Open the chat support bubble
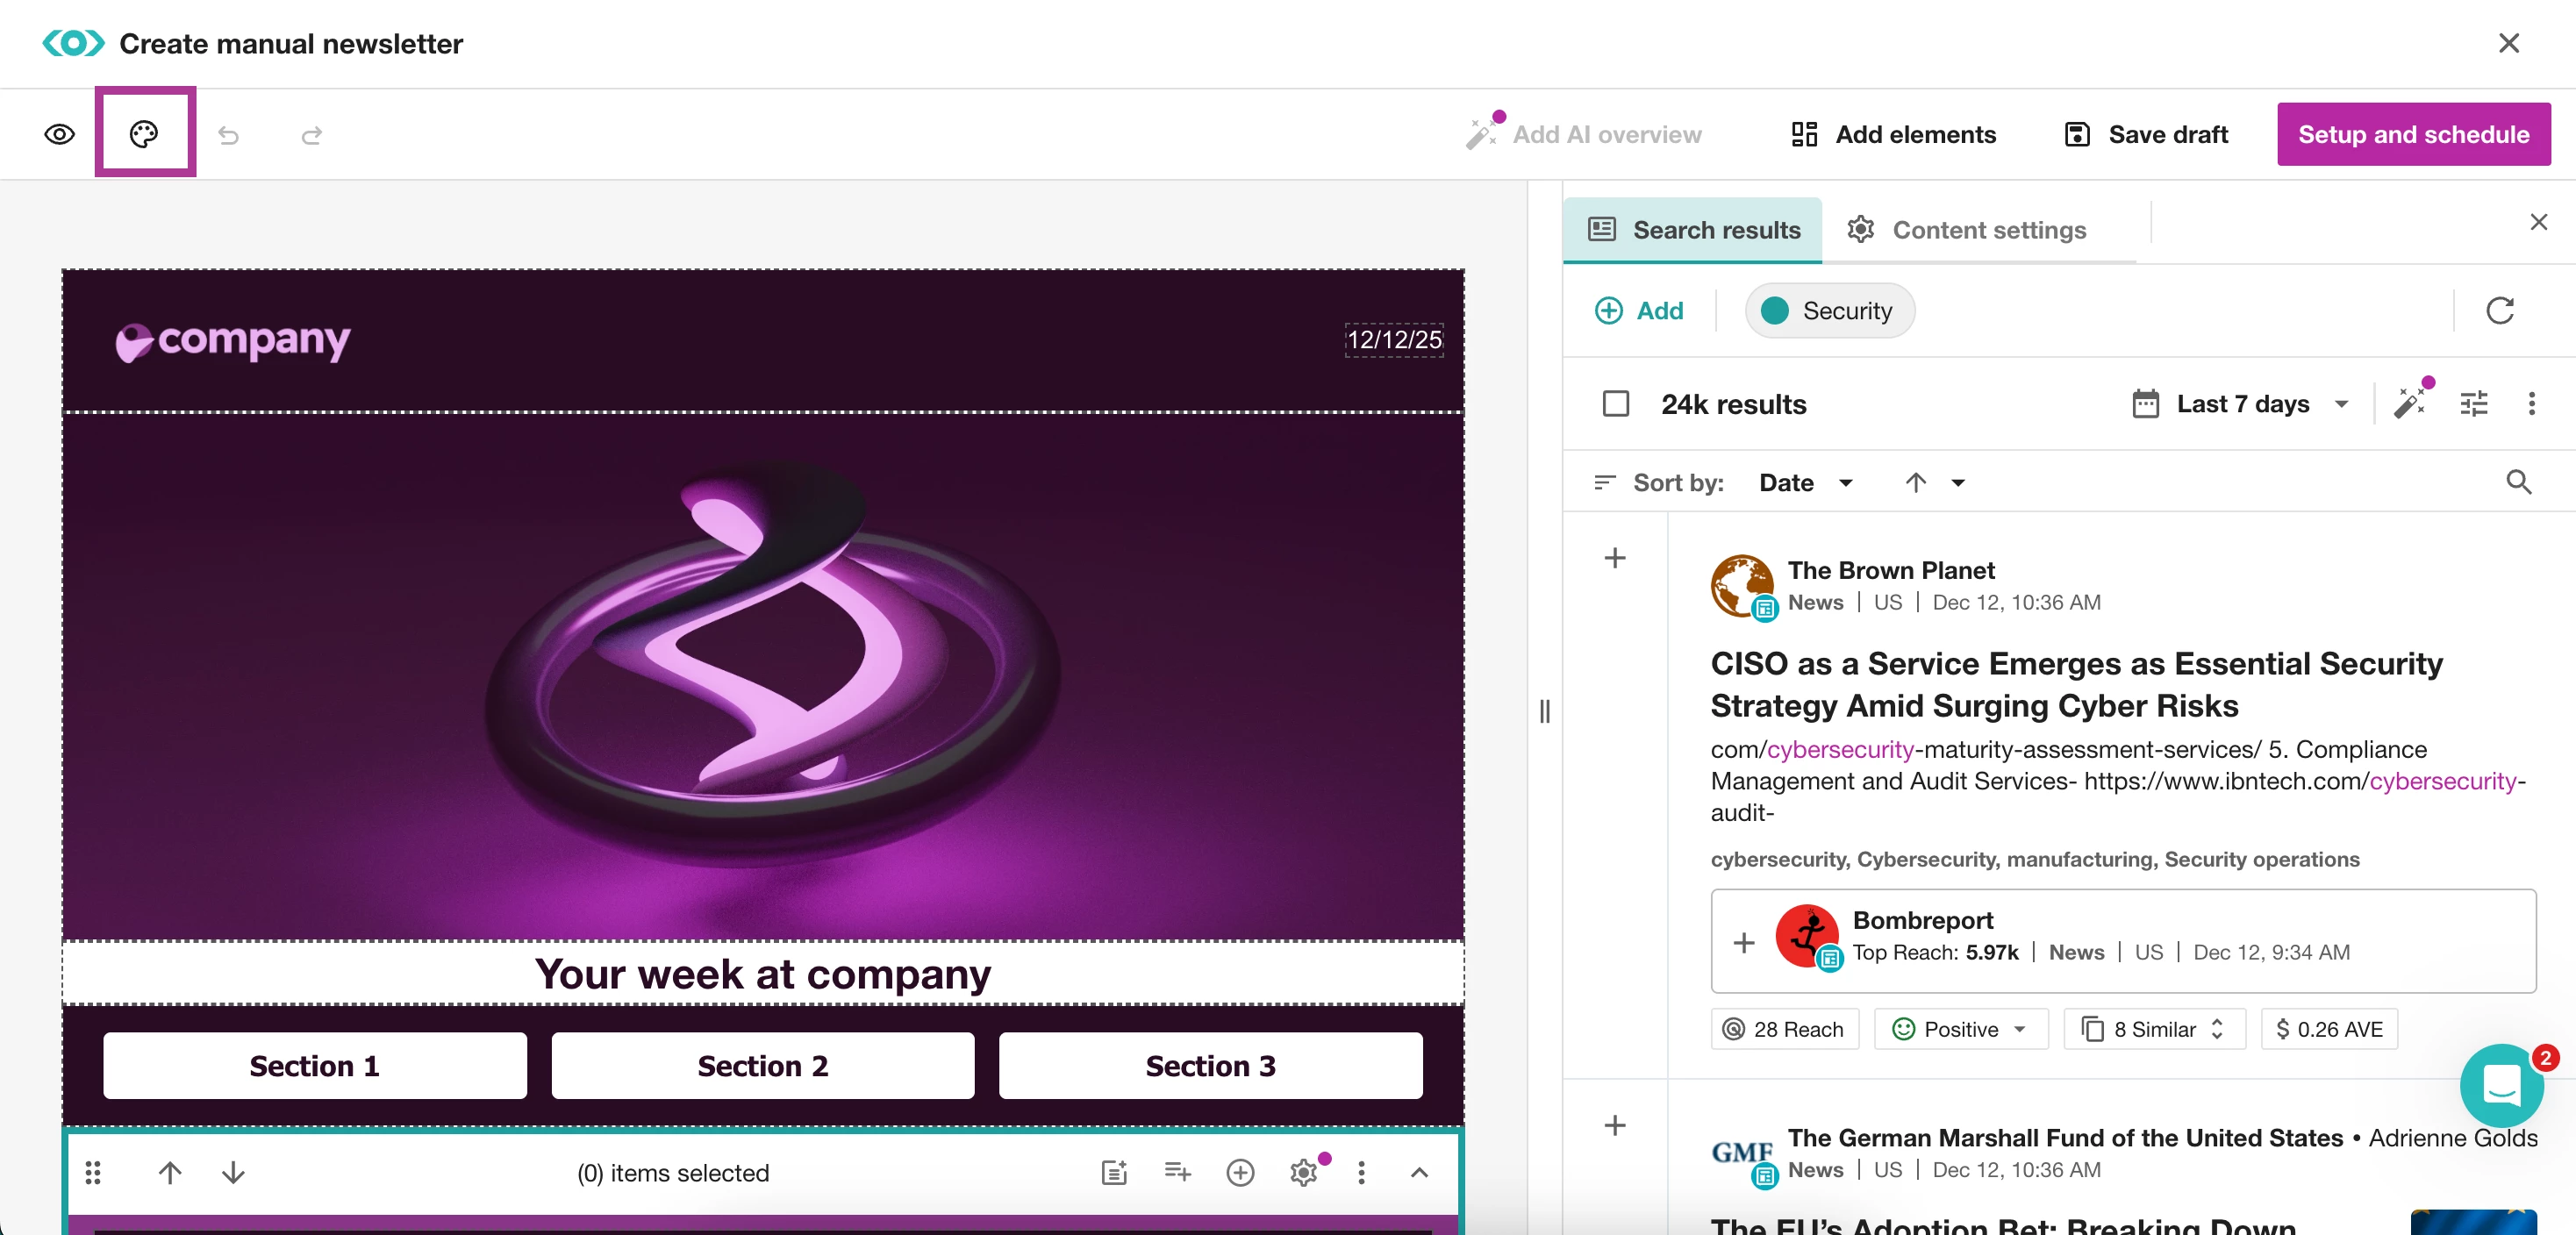 [x=2500, y=1084]
